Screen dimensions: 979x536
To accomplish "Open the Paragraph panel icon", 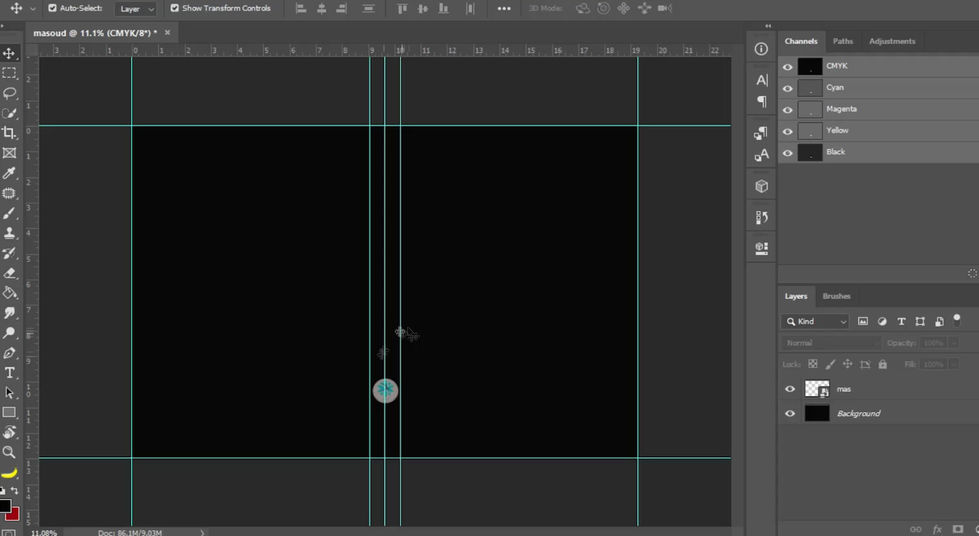I will (x=762, y=101).
